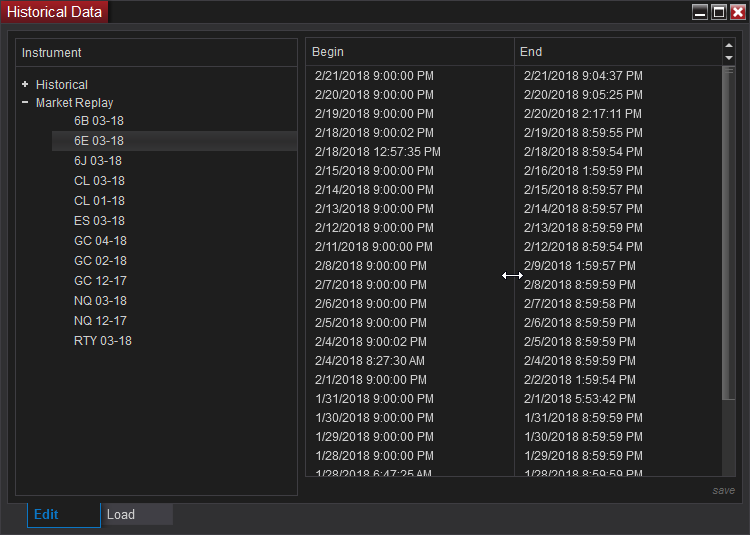Select Begin cell 1/31/2018 9:00:00 PM

pos(375,399)
